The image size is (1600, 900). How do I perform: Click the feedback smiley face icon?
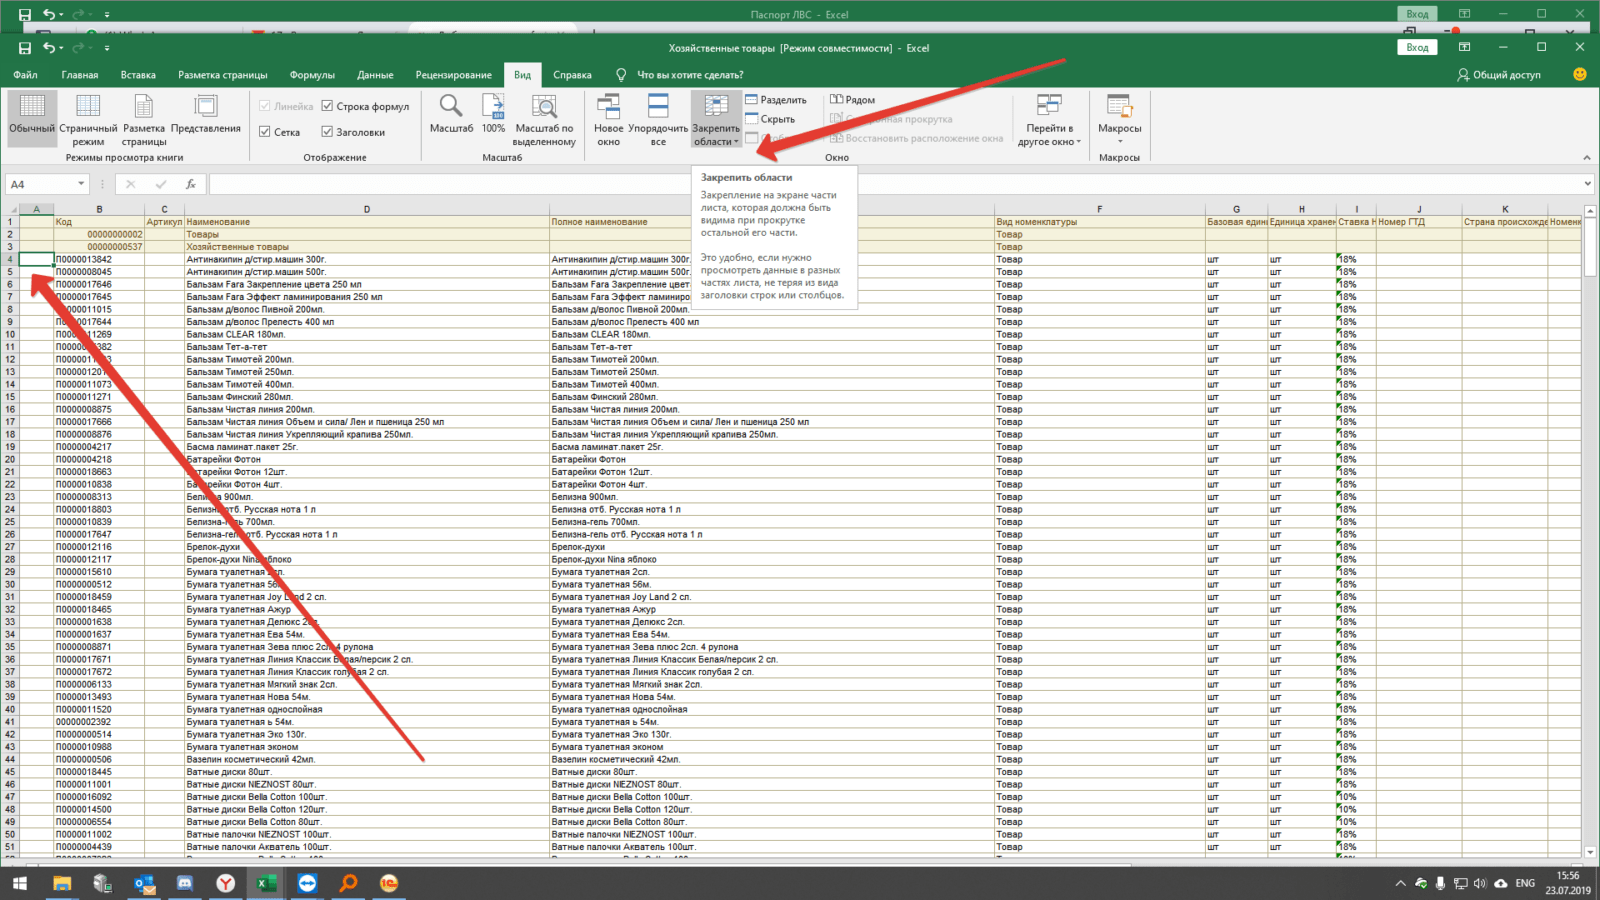[1580, 74]
